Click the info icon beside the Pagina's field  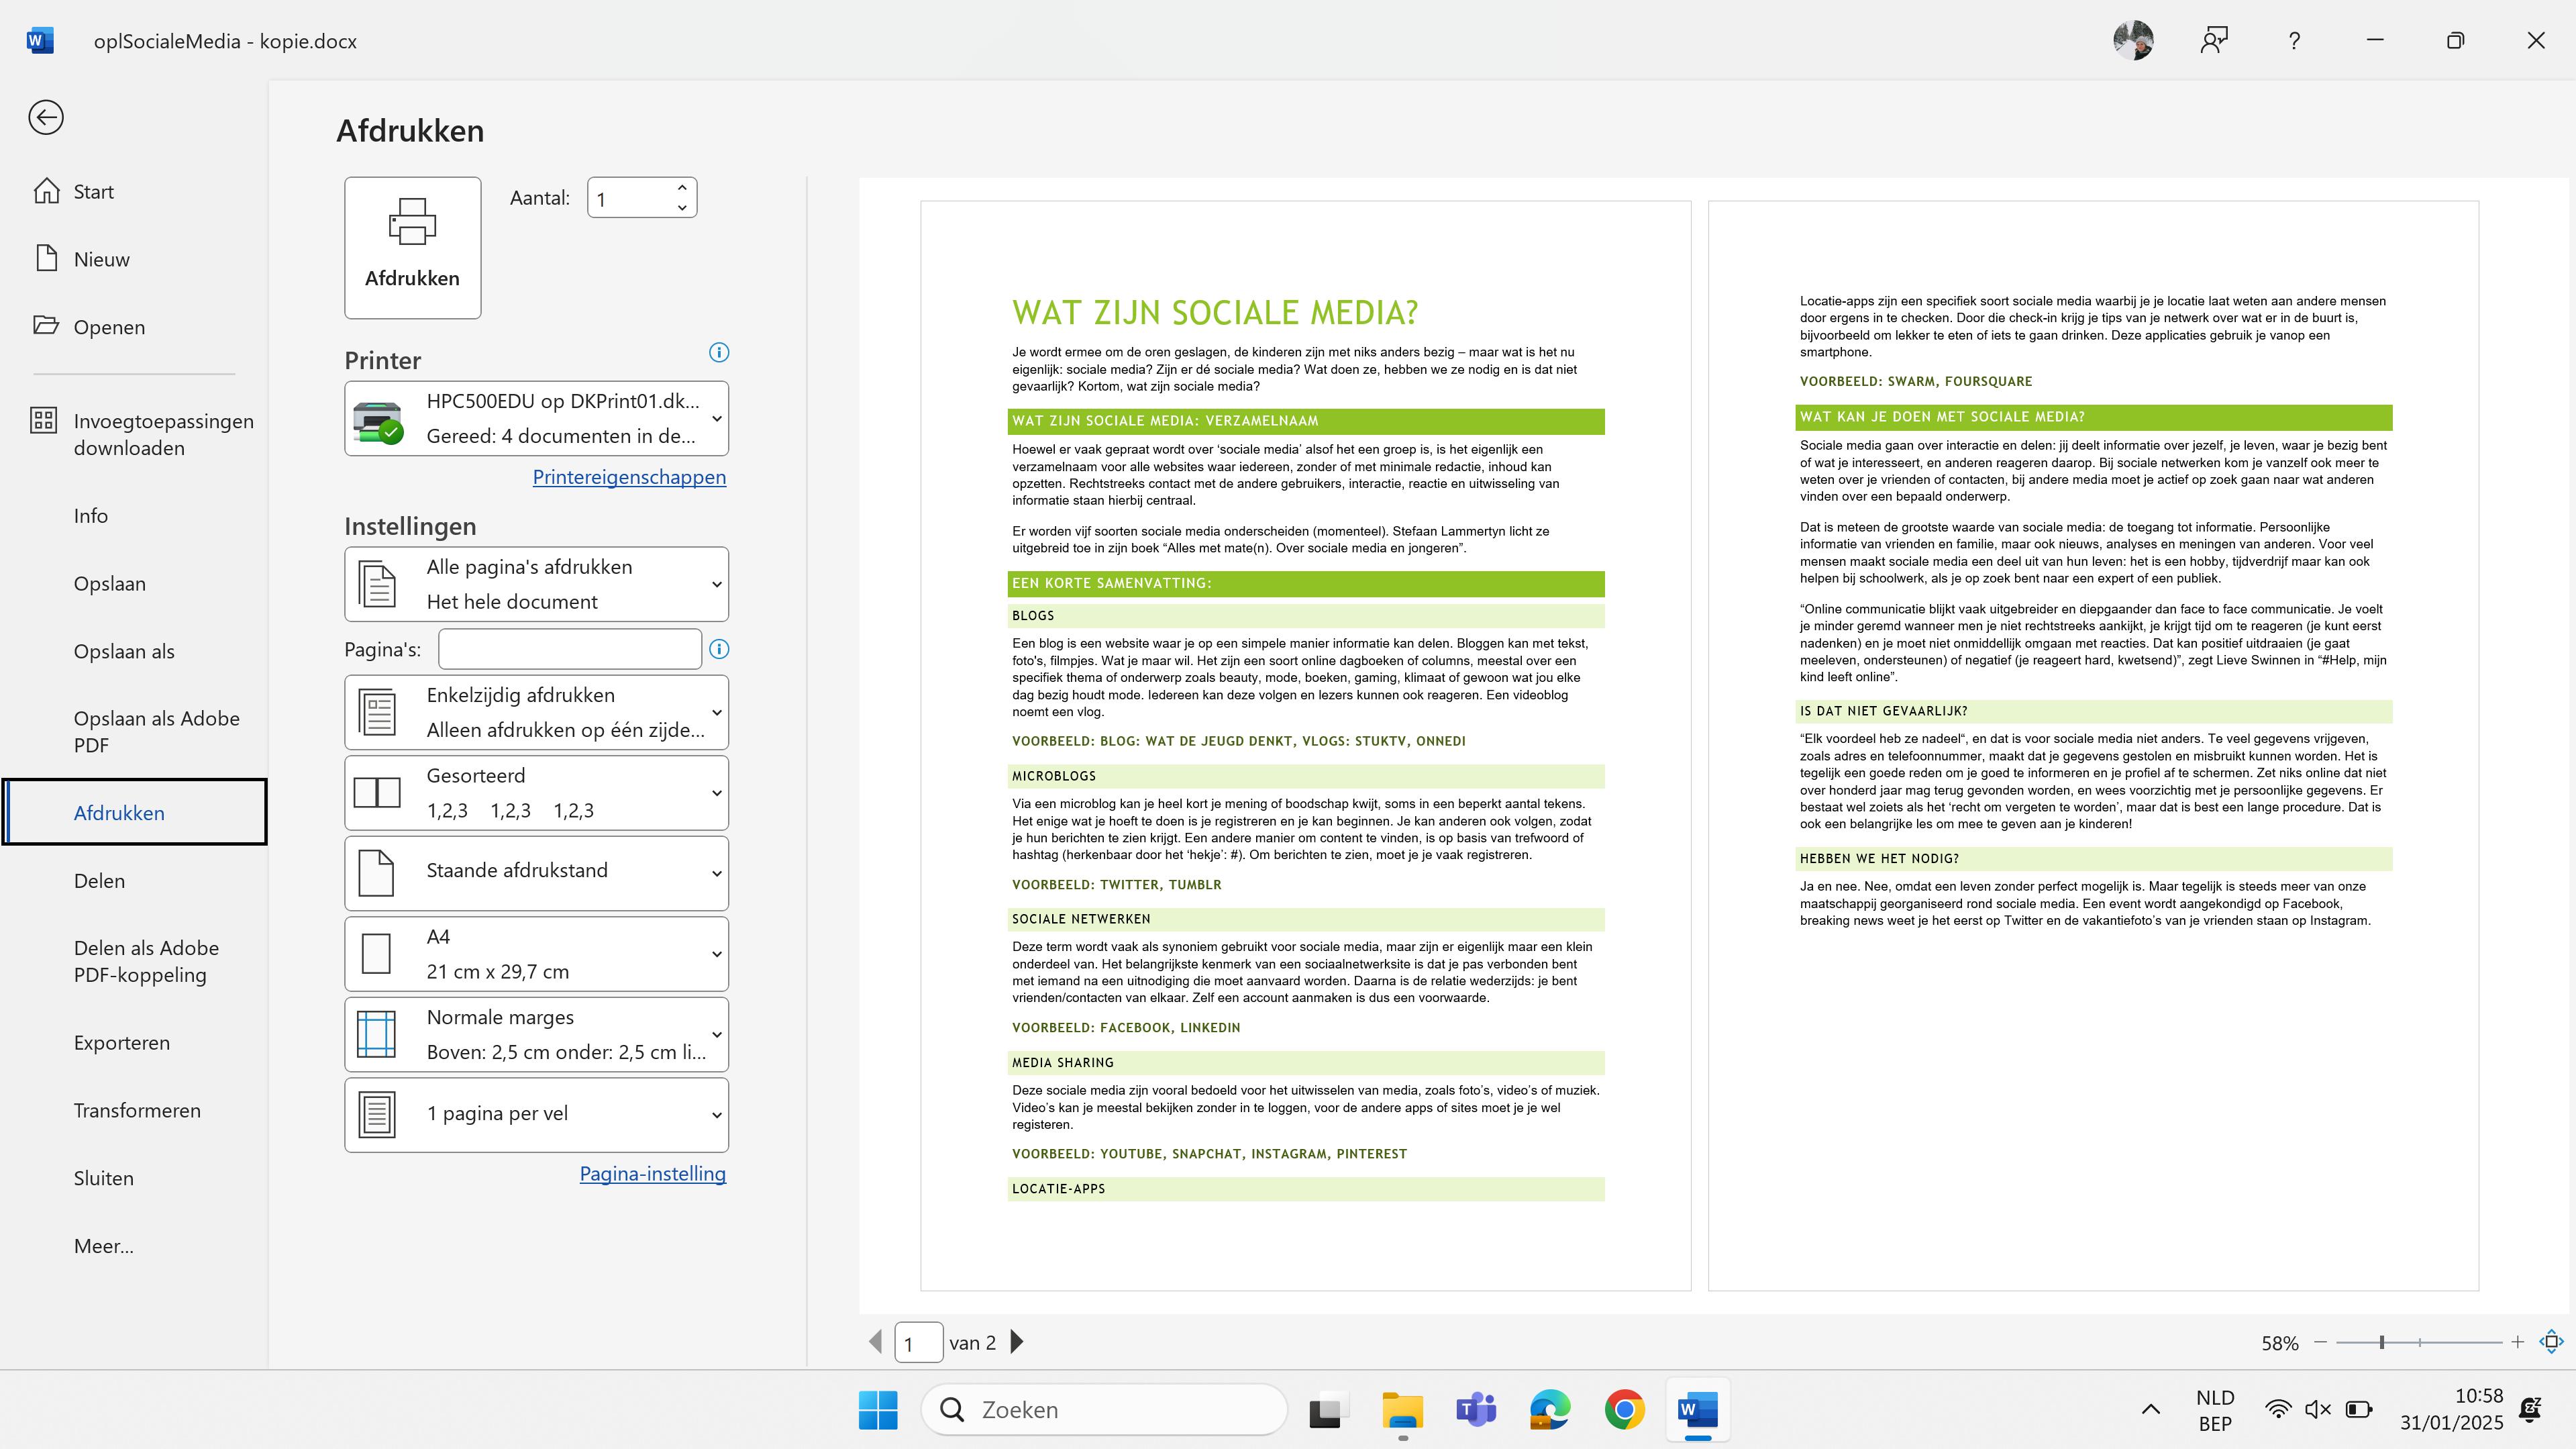coord(718,649)
